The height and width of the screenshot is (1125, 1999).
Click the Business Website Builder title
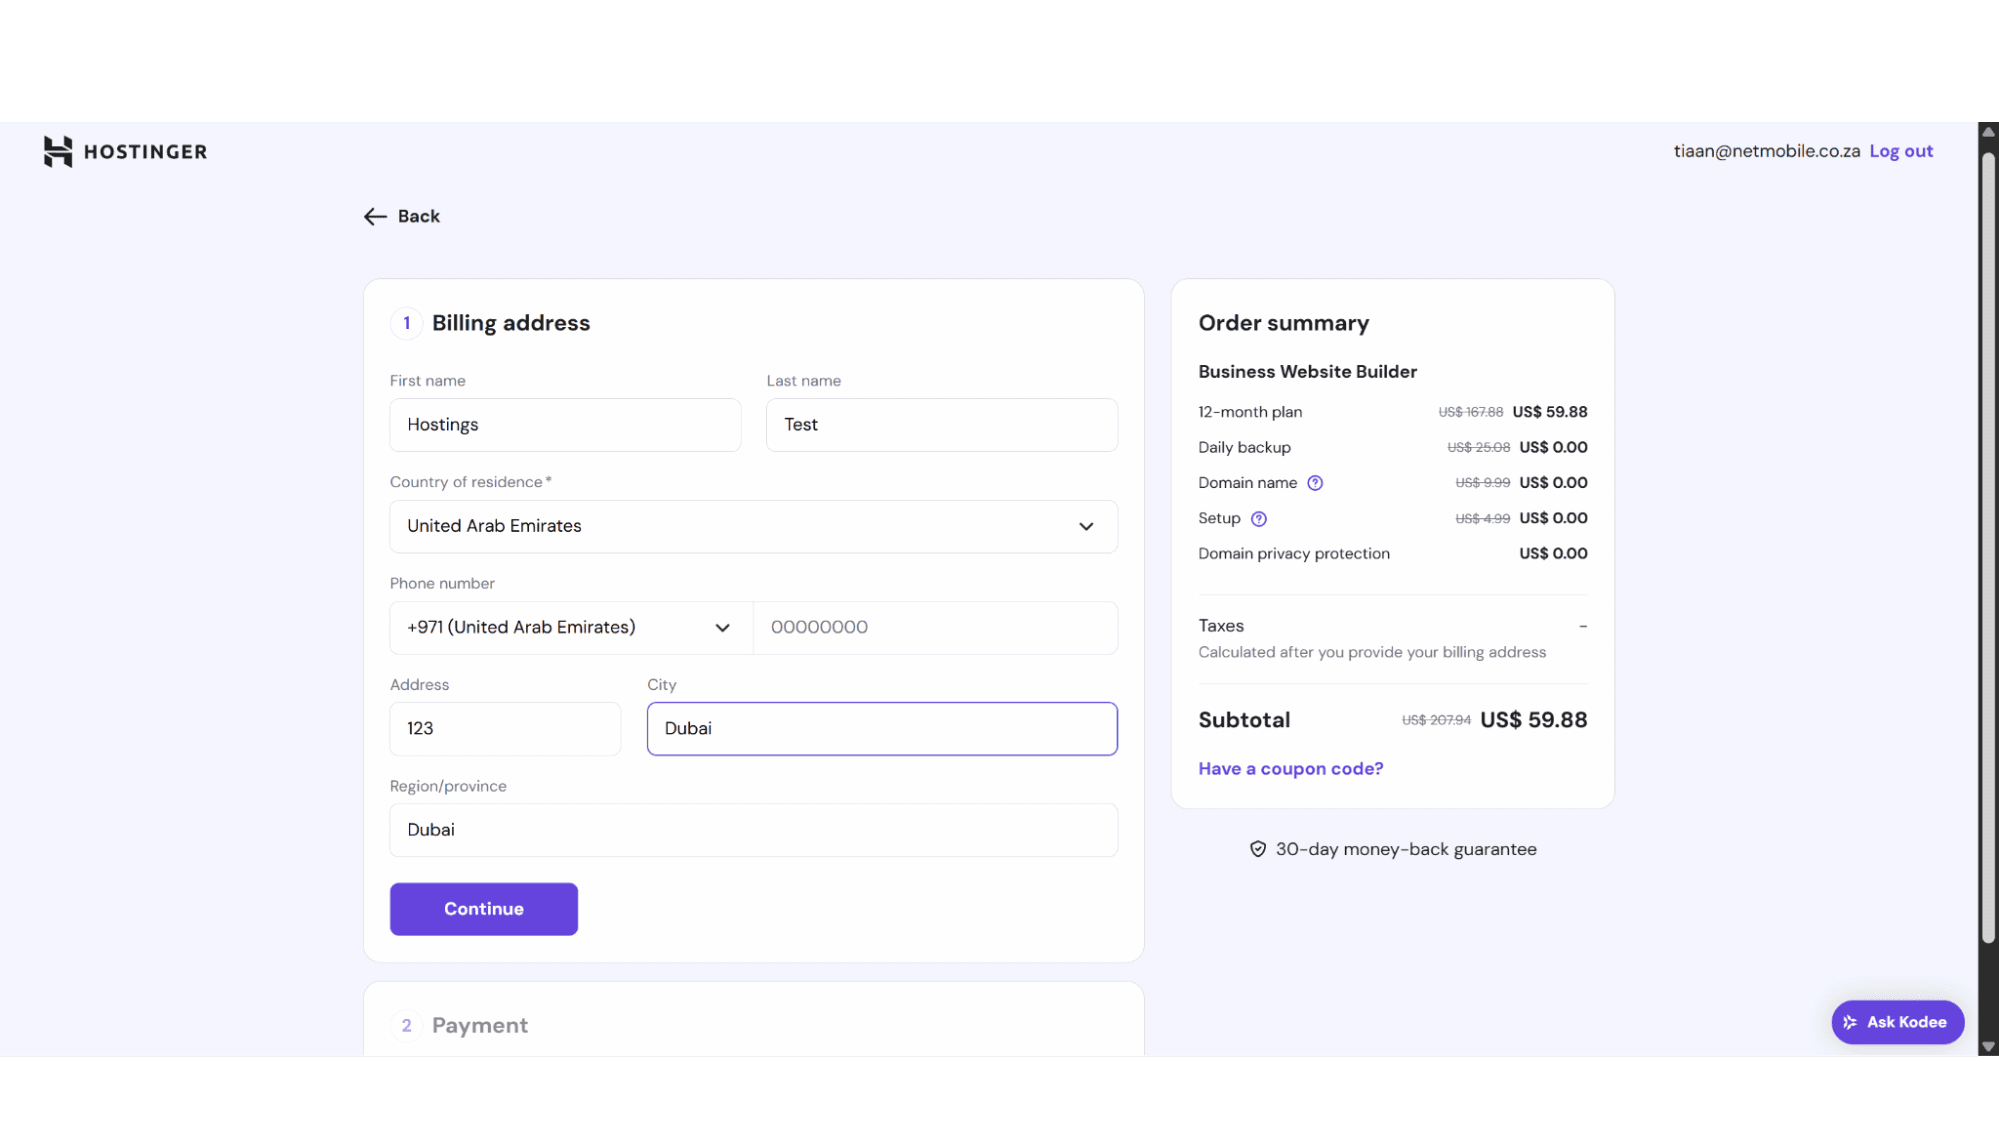1307,372
